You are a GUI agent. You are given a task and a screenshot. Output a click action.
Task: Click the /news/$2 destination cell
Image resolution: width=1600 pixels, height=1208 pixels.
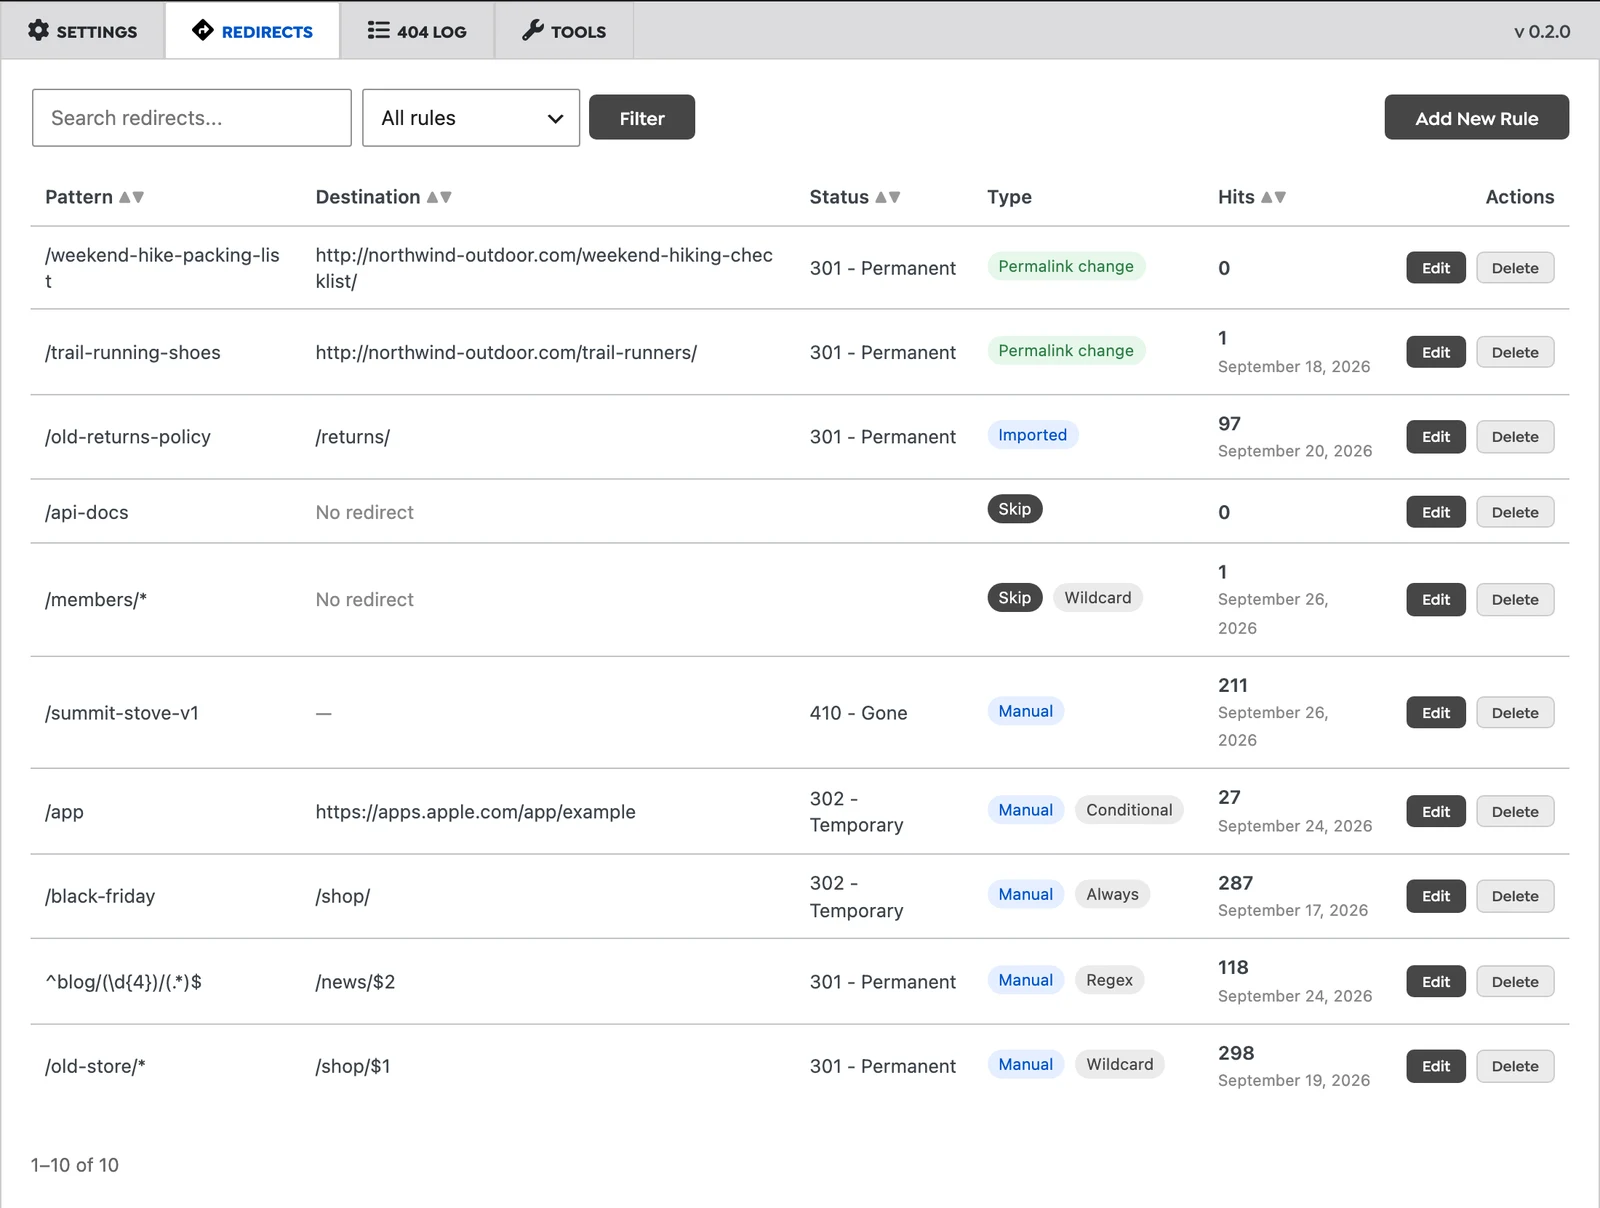(355, 982)
